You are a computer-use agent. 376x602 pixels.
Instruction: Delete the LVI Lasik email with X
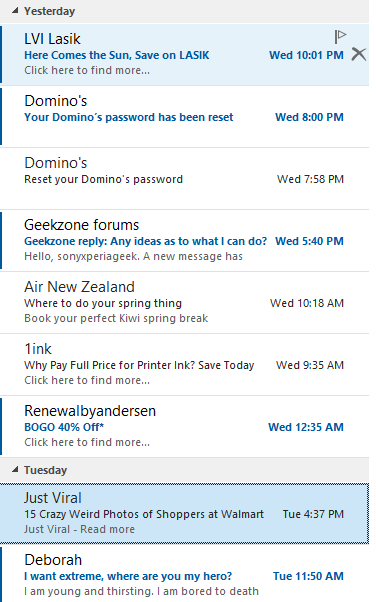(359, 54)
